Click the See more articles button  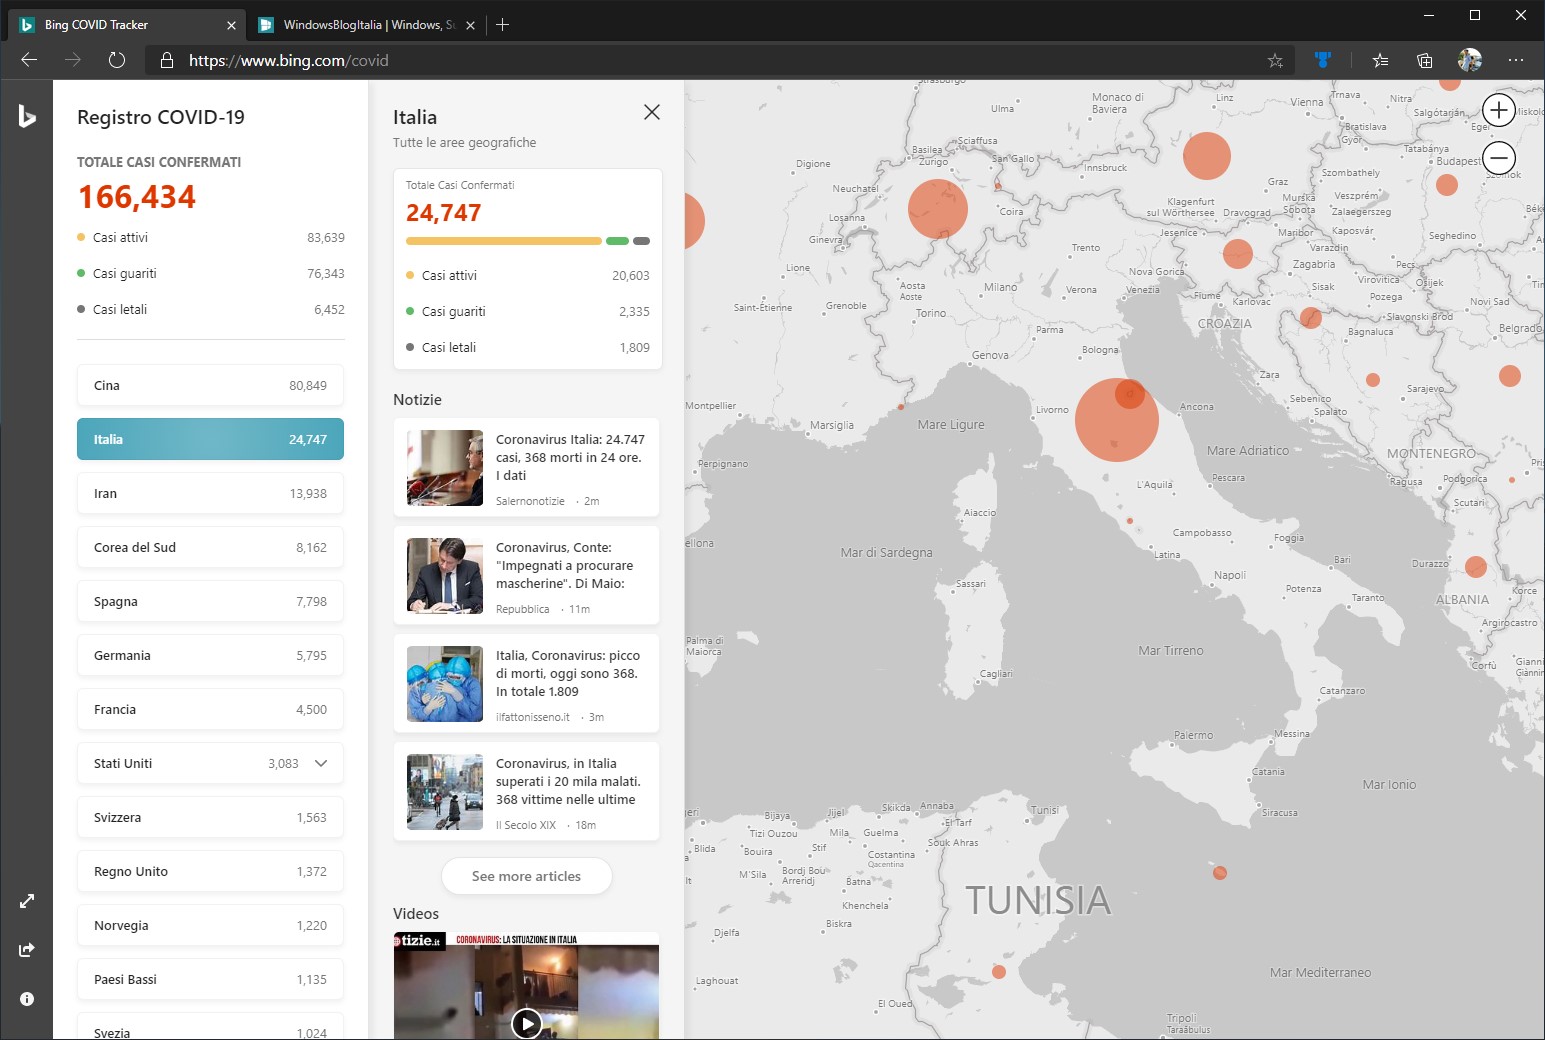526,876
